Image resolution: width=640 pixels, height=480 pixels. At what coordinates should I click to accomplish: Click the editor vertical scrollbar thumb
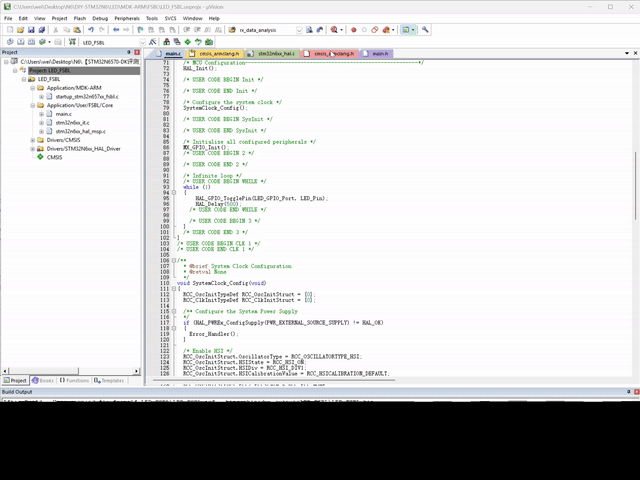636,186
